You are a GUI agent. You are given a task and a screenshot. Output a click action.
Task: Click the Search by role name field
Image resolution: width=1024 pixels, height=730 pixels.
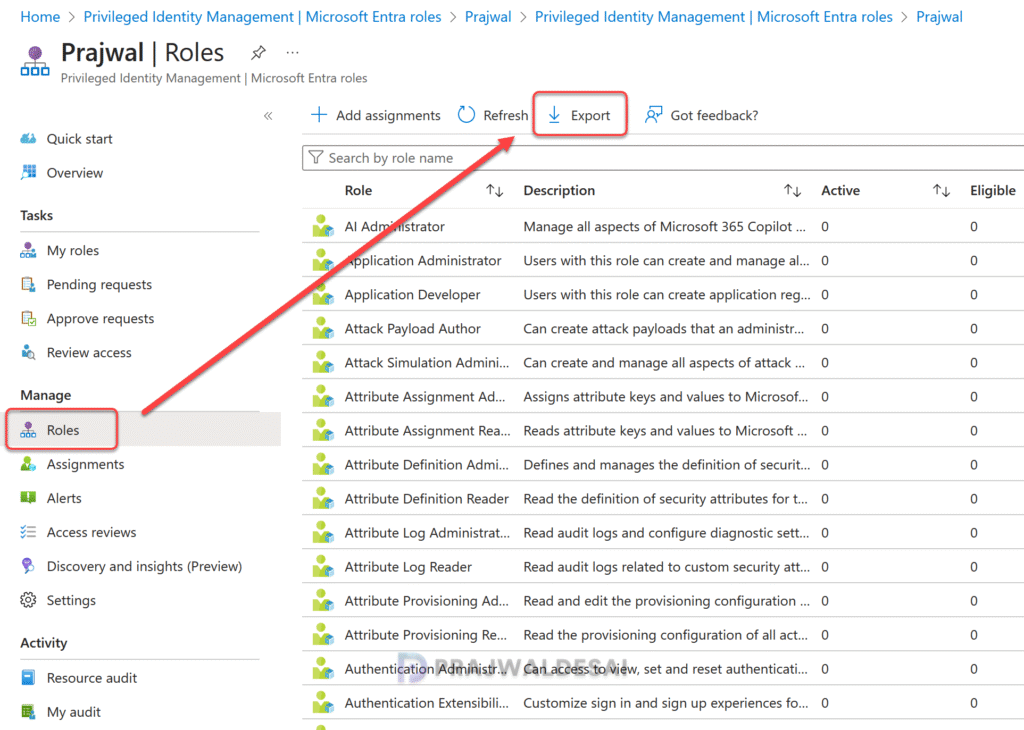(663, 157)
